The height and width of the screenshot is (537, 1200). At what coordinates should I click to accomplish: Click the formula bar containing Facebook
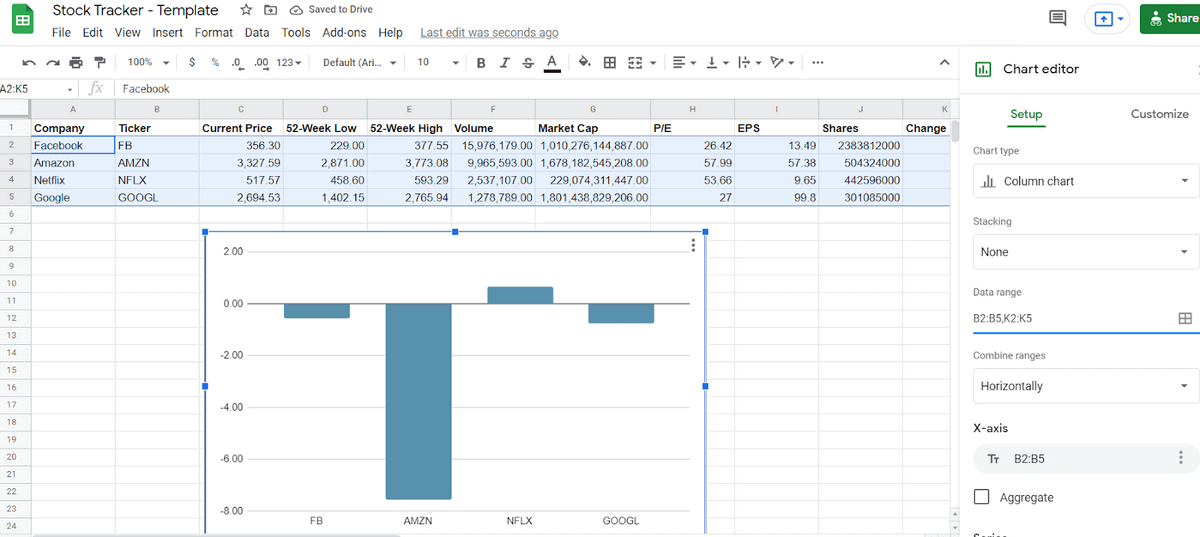point(535,89)
